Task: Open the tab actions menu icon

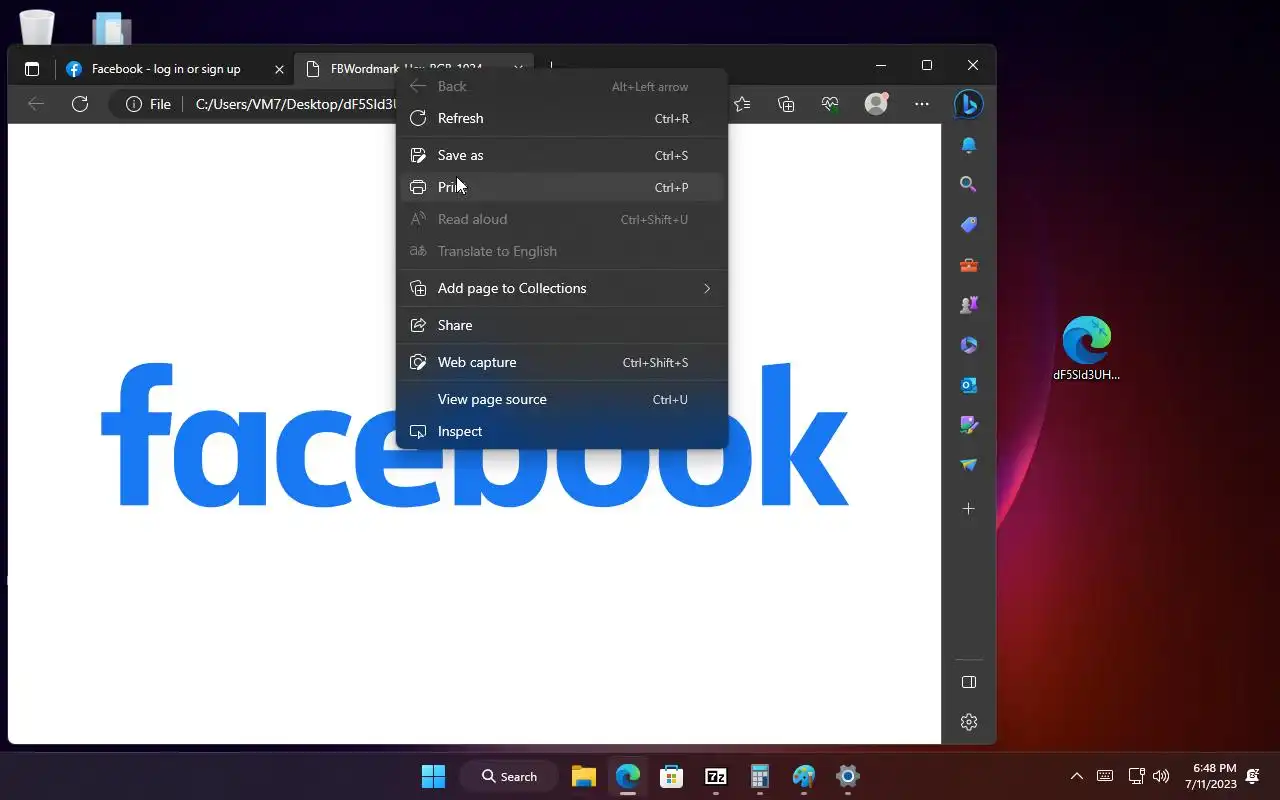Action: [32, 69]
